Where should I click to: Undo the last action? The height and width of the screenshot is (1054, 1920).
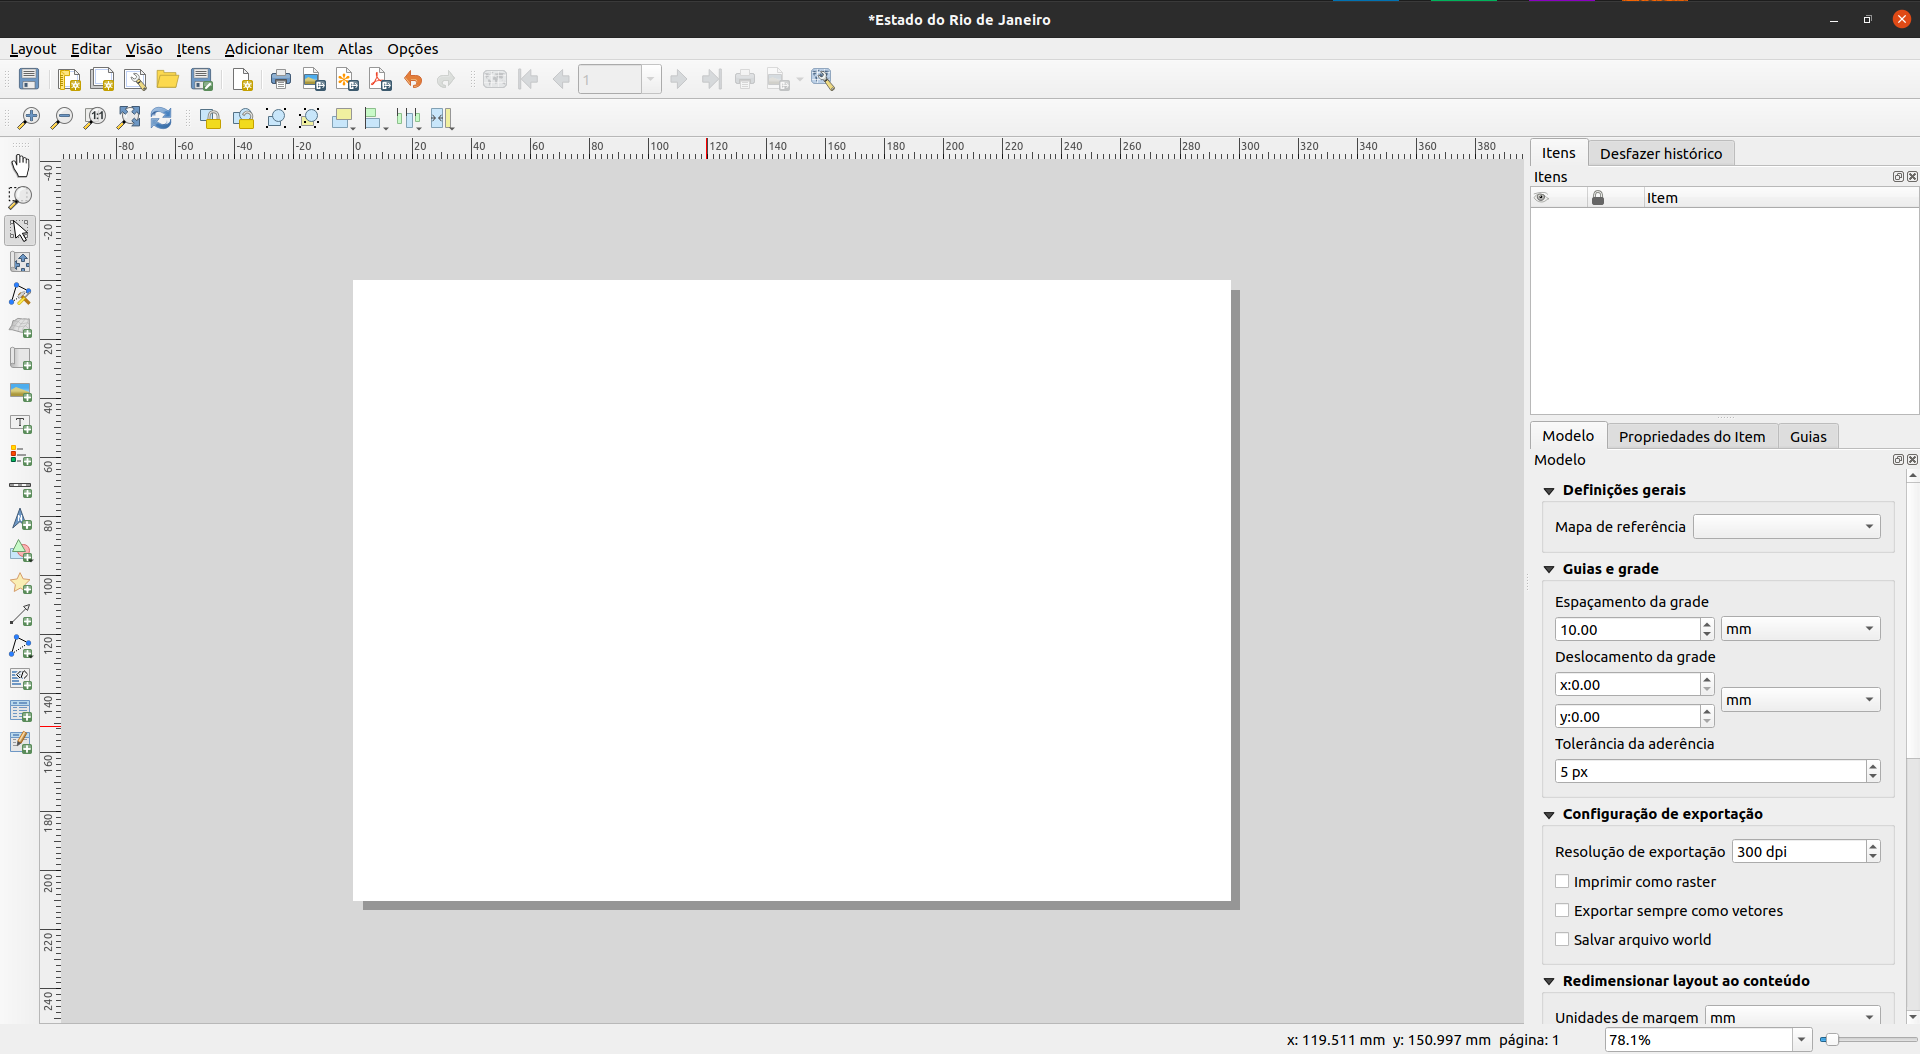413,79
